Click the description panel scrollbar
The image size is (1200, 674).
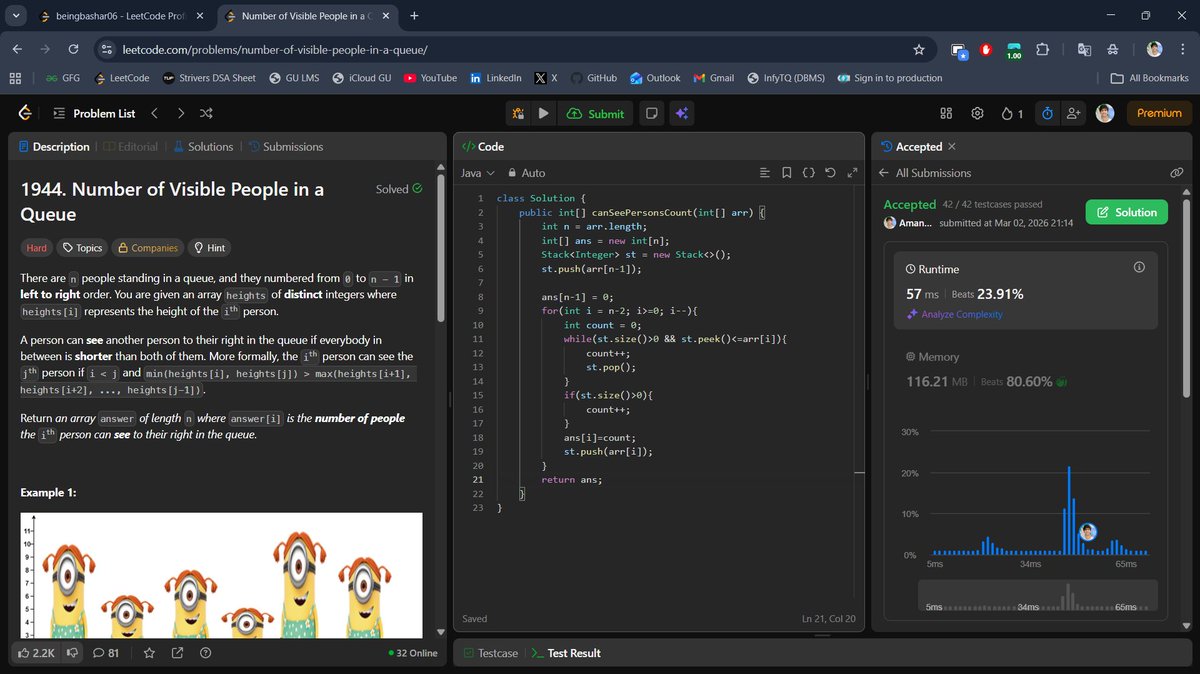pos(441,250)
